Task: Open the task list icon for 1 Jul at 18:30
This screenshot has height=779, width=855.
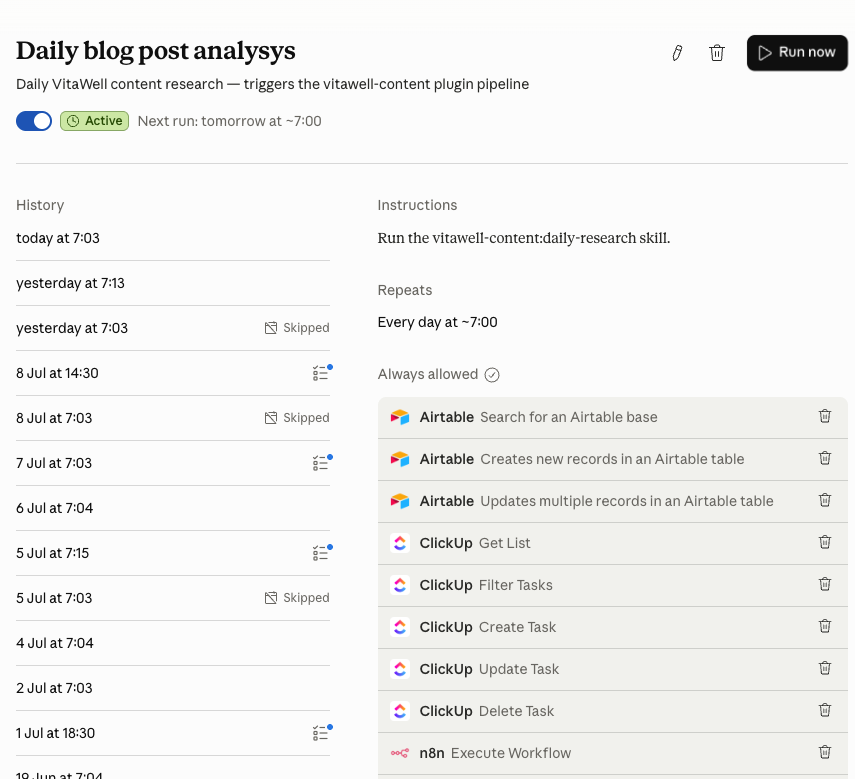Action: coord(322,733)
